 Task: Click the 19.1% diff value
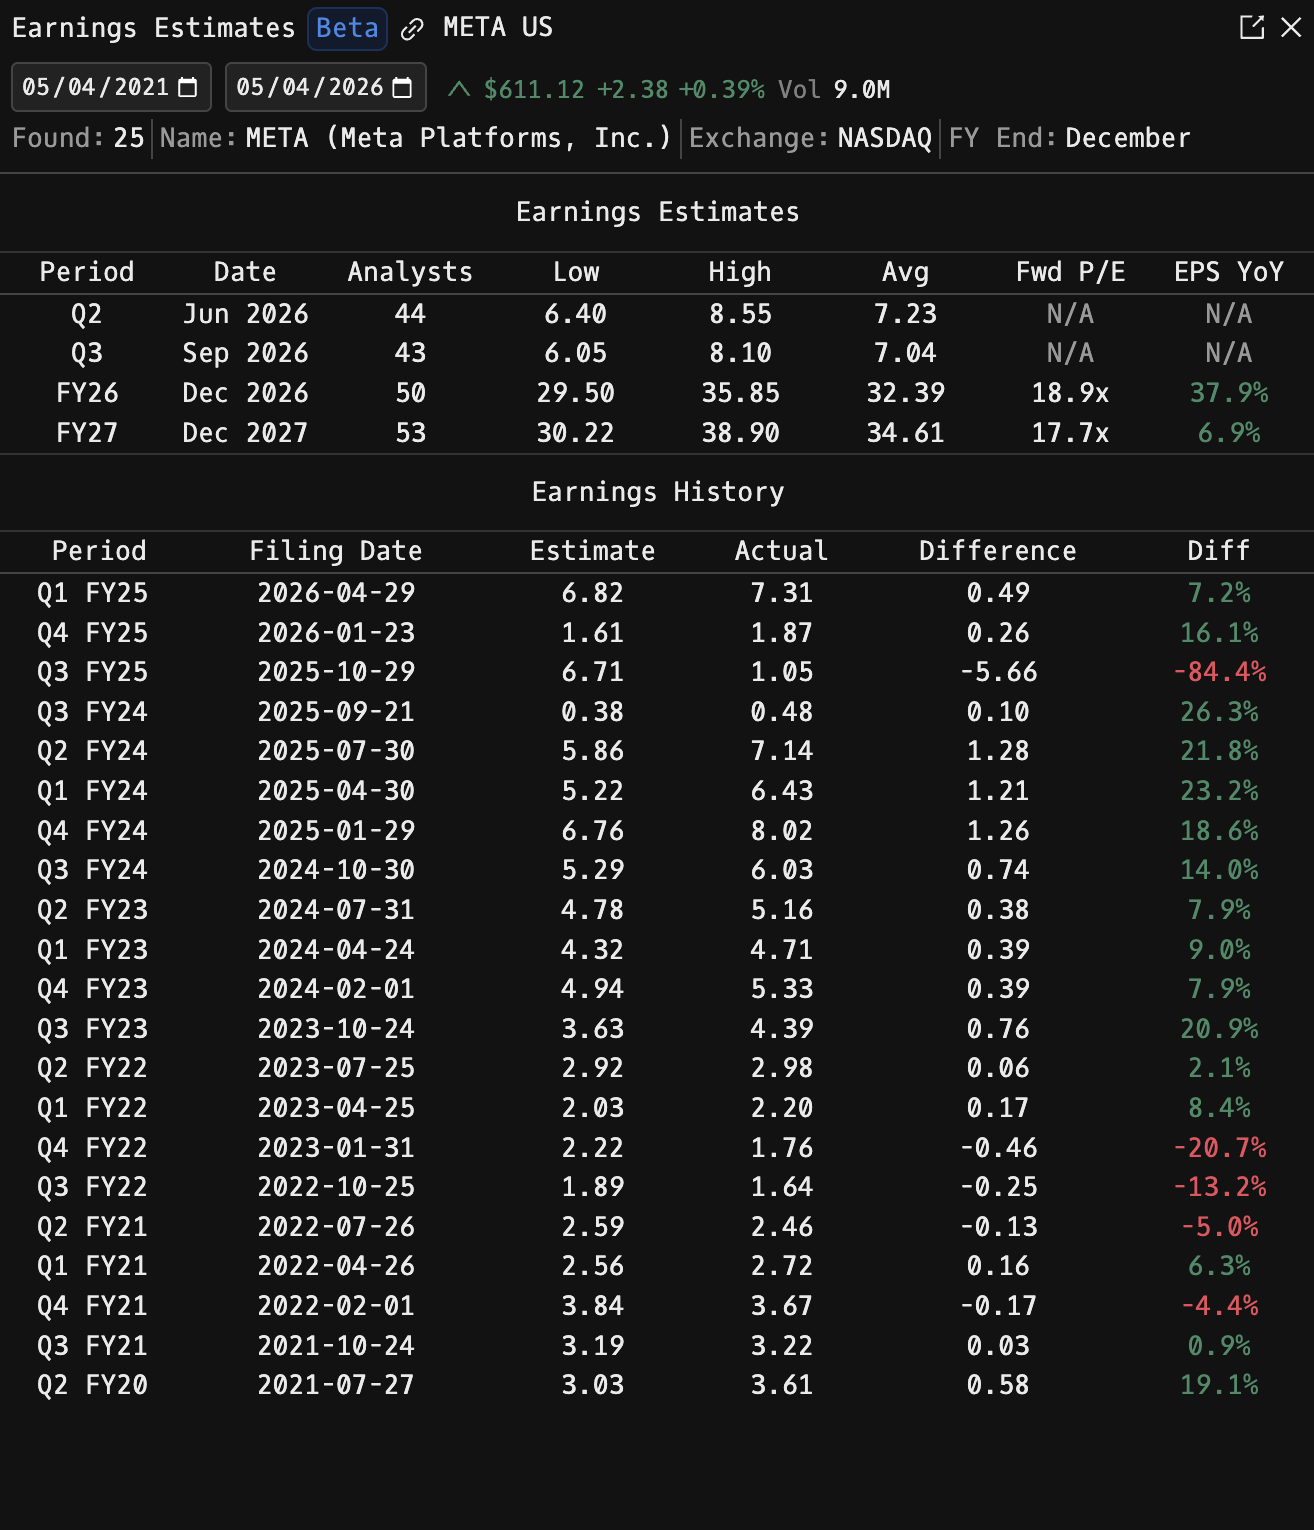click(x=1219, y=1385)
